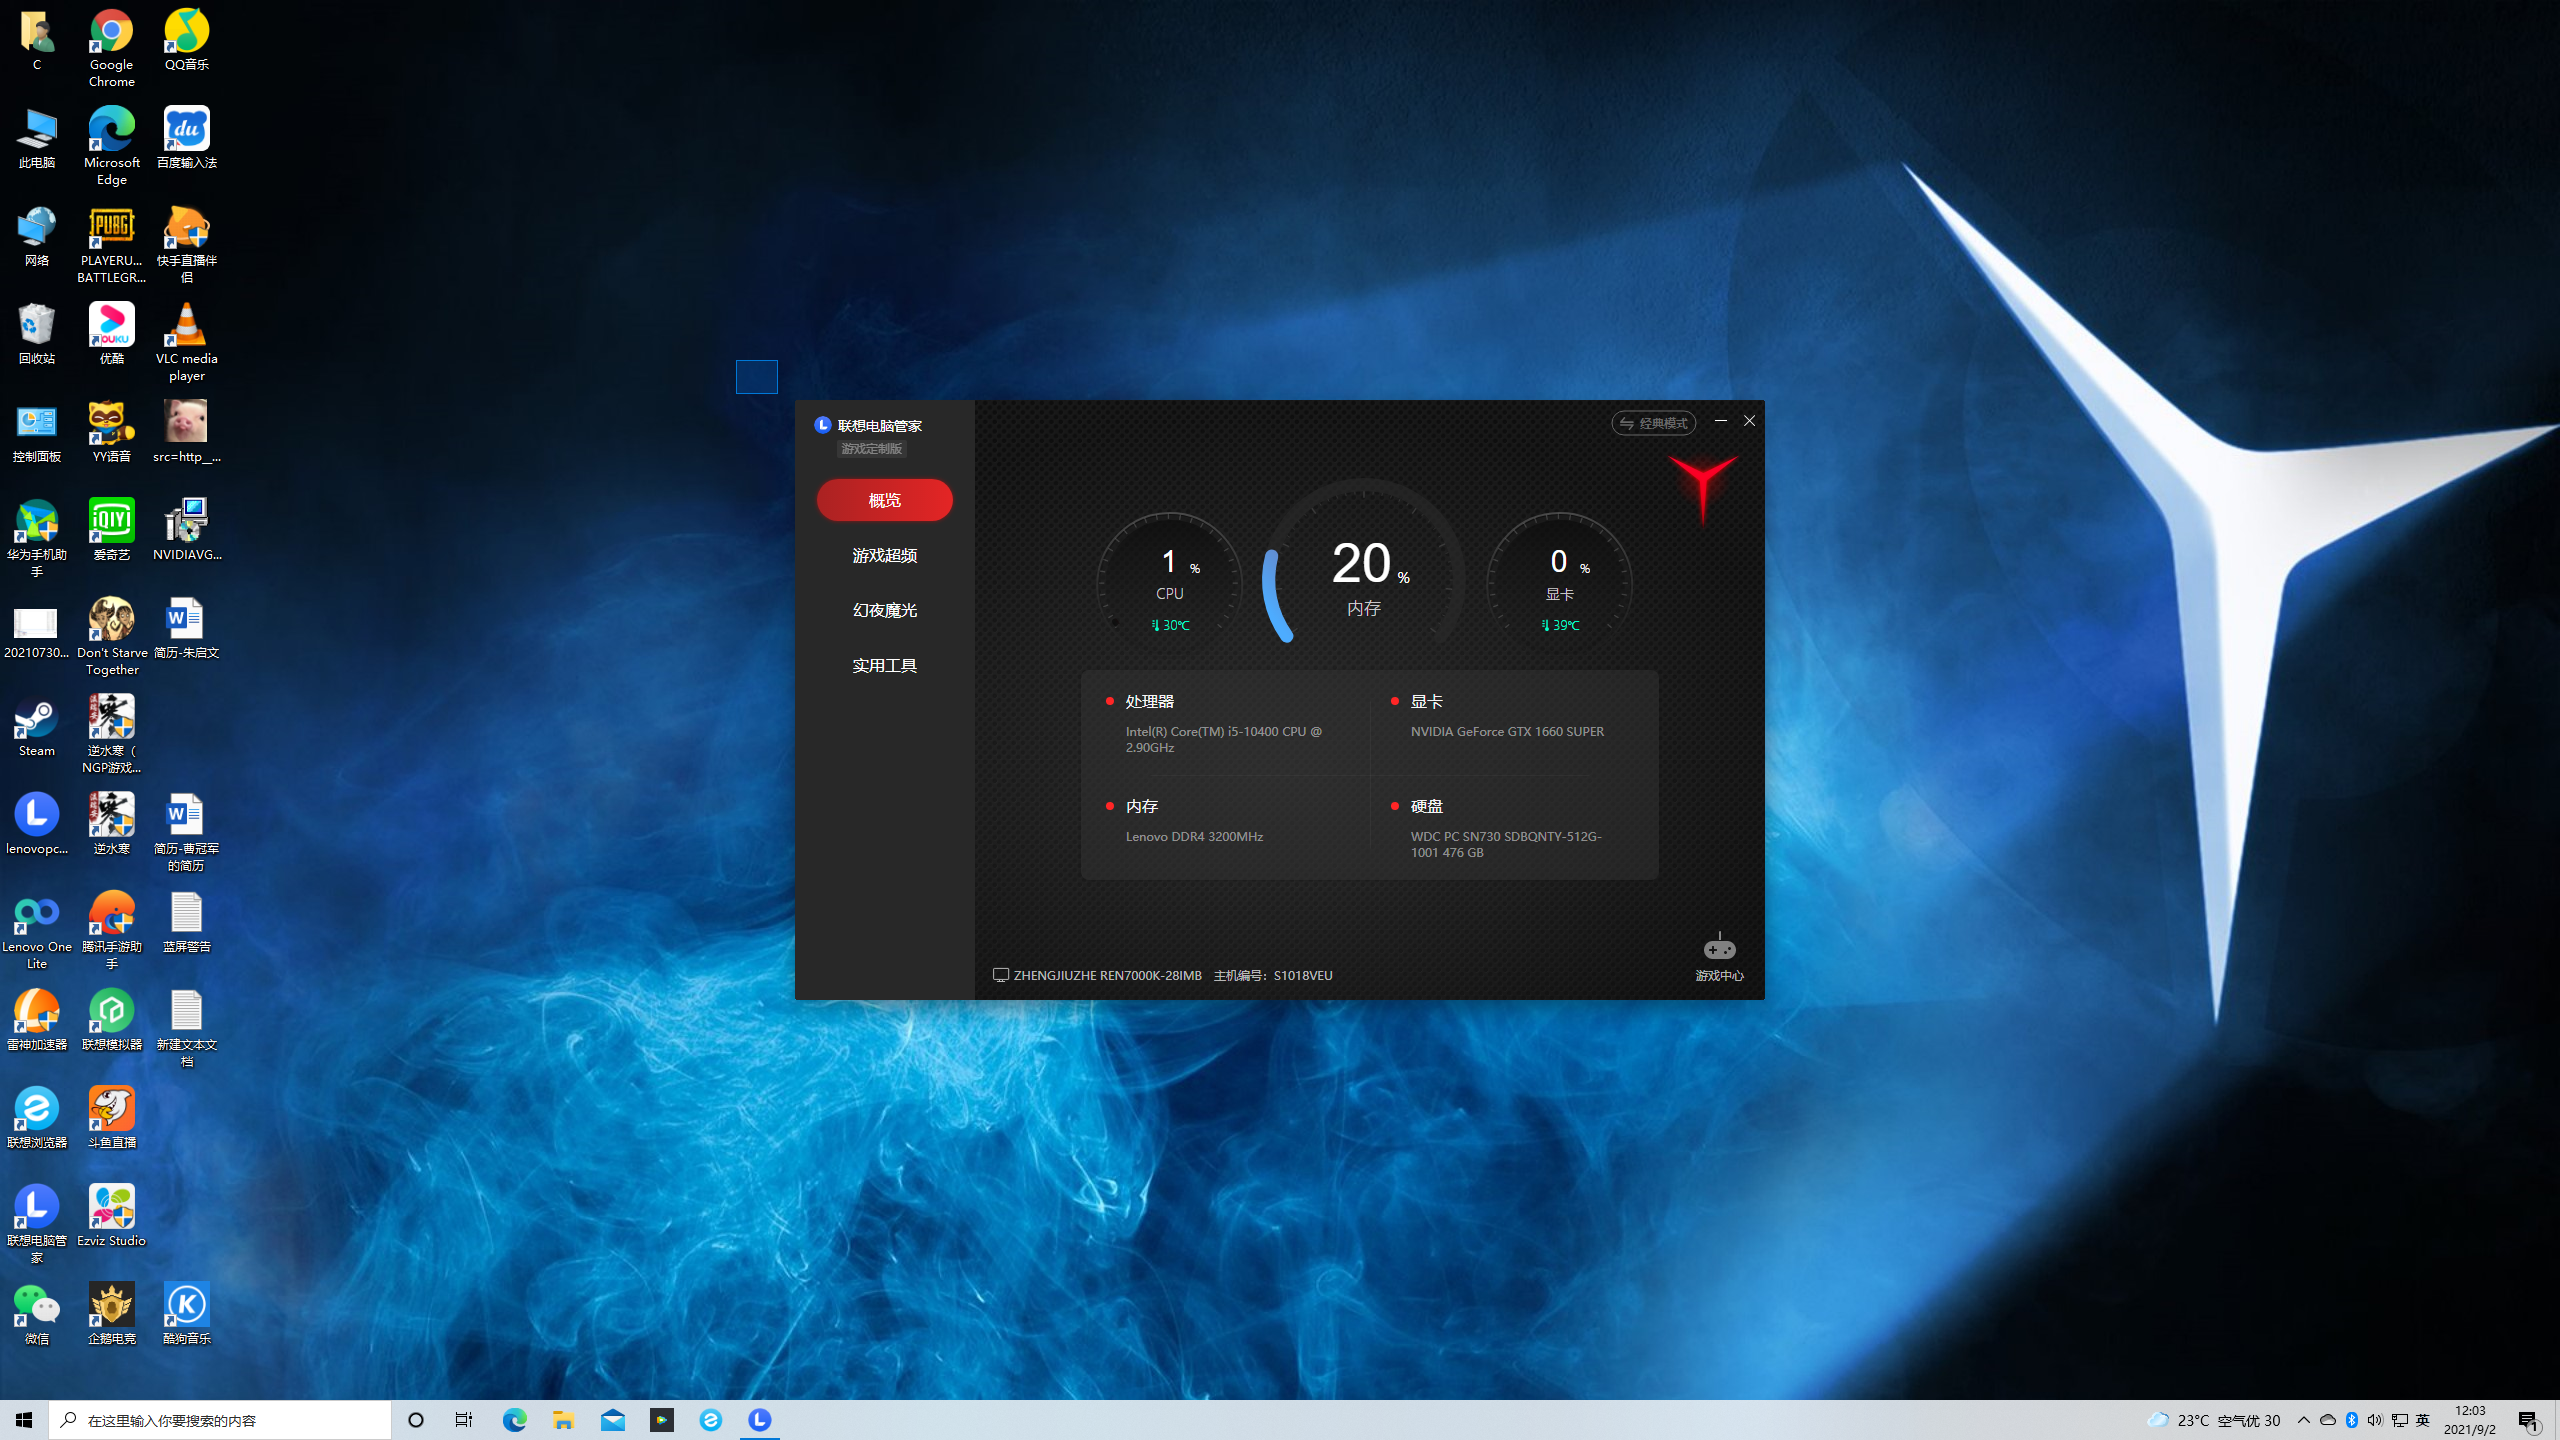Open the Mail app on taskbar
The image size is (2560, 1440).
pos(612,1420)
